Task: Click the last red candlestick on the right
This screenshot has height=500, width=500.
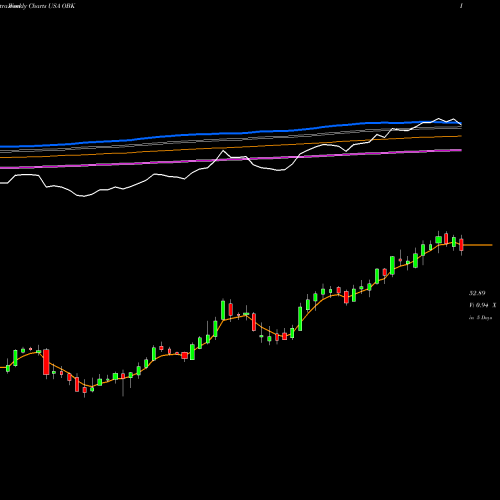Action: coord(461,245)
